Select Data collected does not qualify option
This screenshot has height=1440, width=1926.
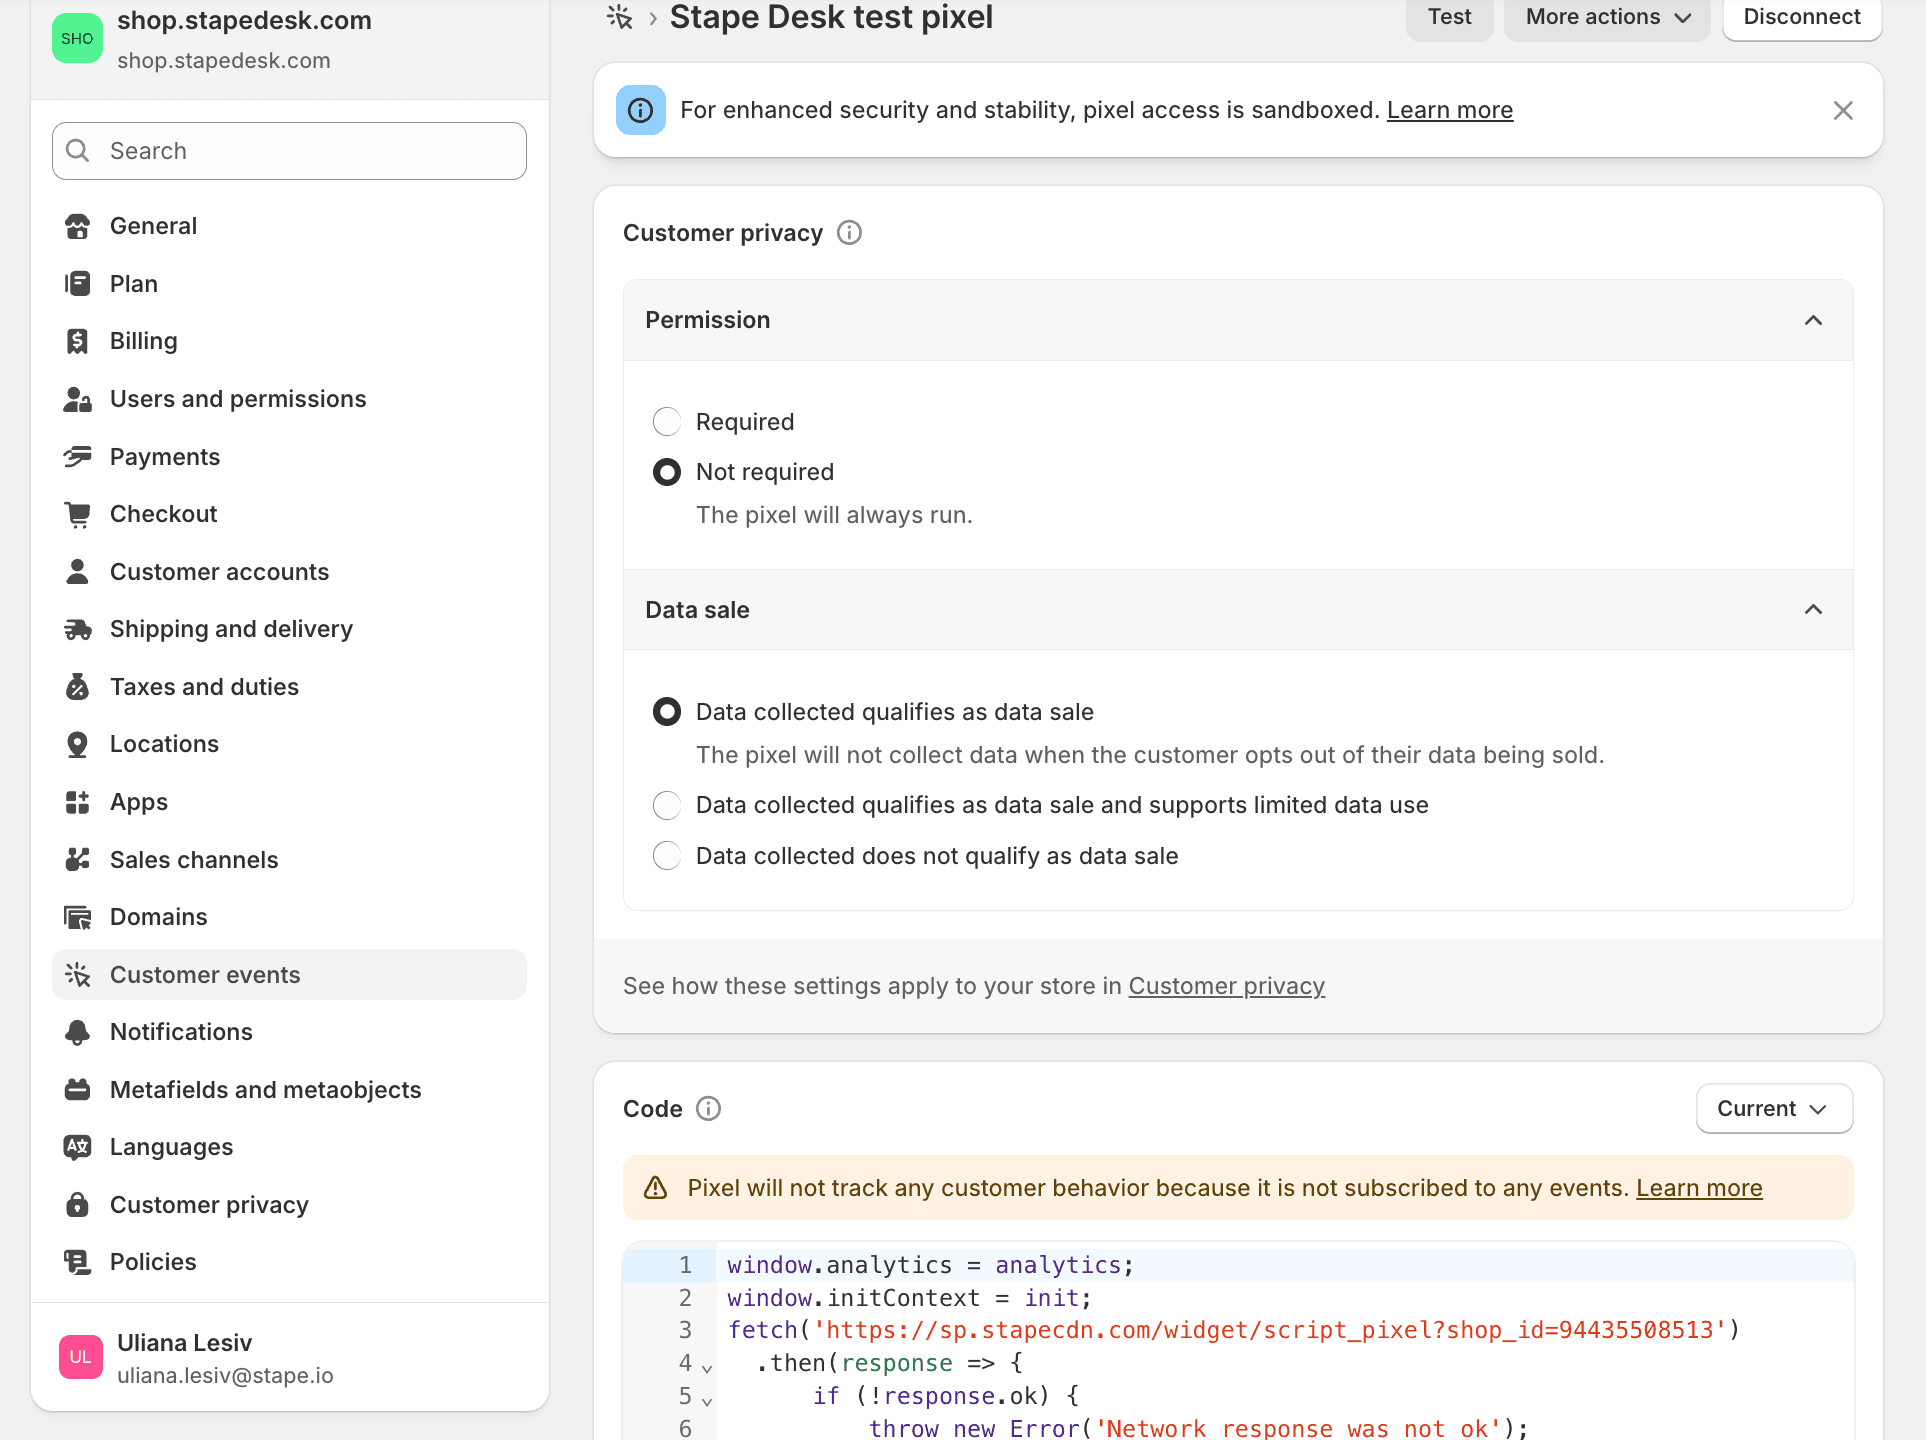[x=666, y=856]
